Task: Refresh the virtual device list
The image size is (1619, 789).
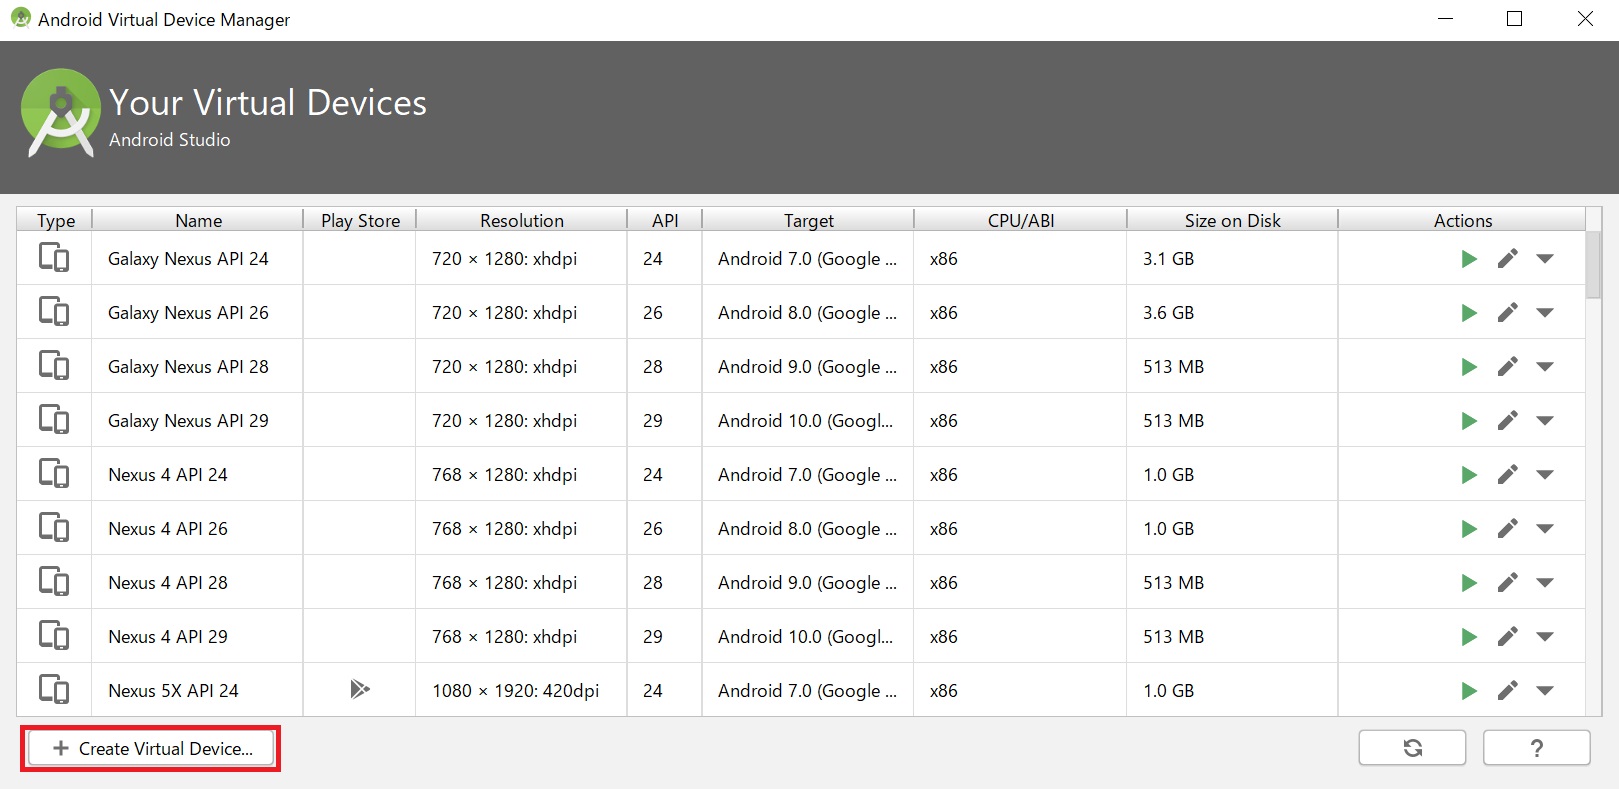Action: (1412, 748)
